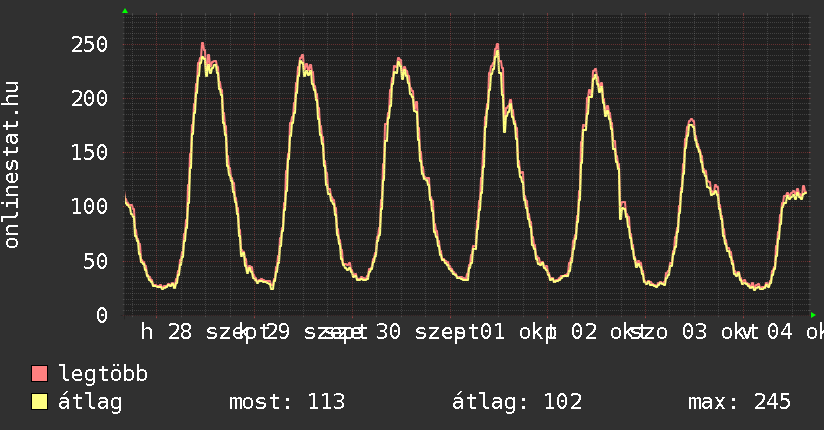Click the most: 113 value
This screenshot has height=430, width=824.
pyautogui.click(x=287, y=402)
